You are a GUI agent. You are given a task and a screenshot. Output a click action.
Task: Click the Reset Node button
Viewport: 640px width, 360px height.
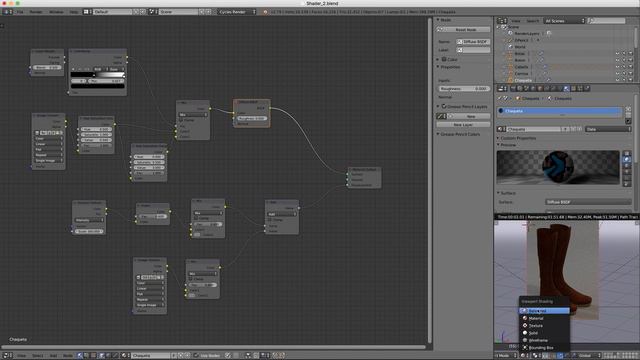(x=463, y=29)
